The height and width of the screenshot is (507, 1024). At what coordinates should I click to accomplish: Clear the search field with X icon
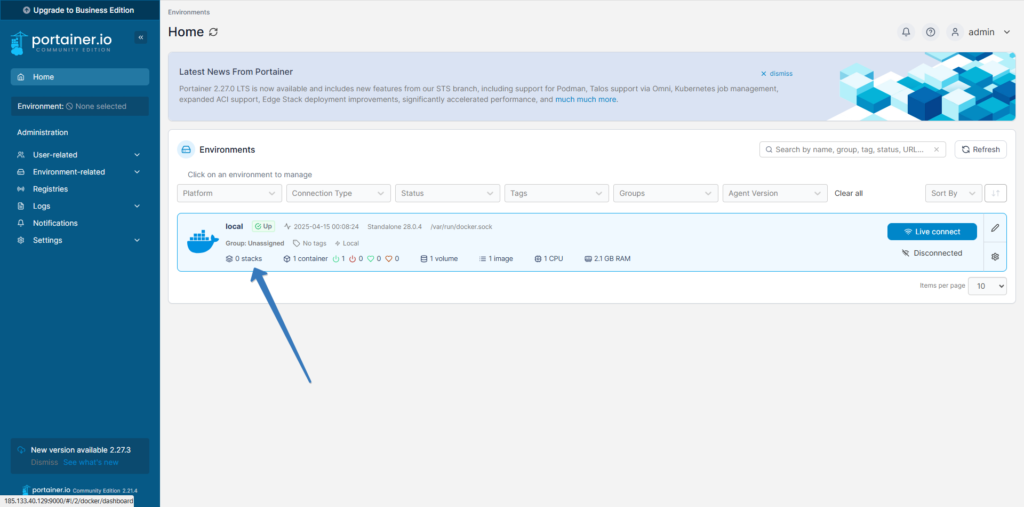(x=936, y=150)
